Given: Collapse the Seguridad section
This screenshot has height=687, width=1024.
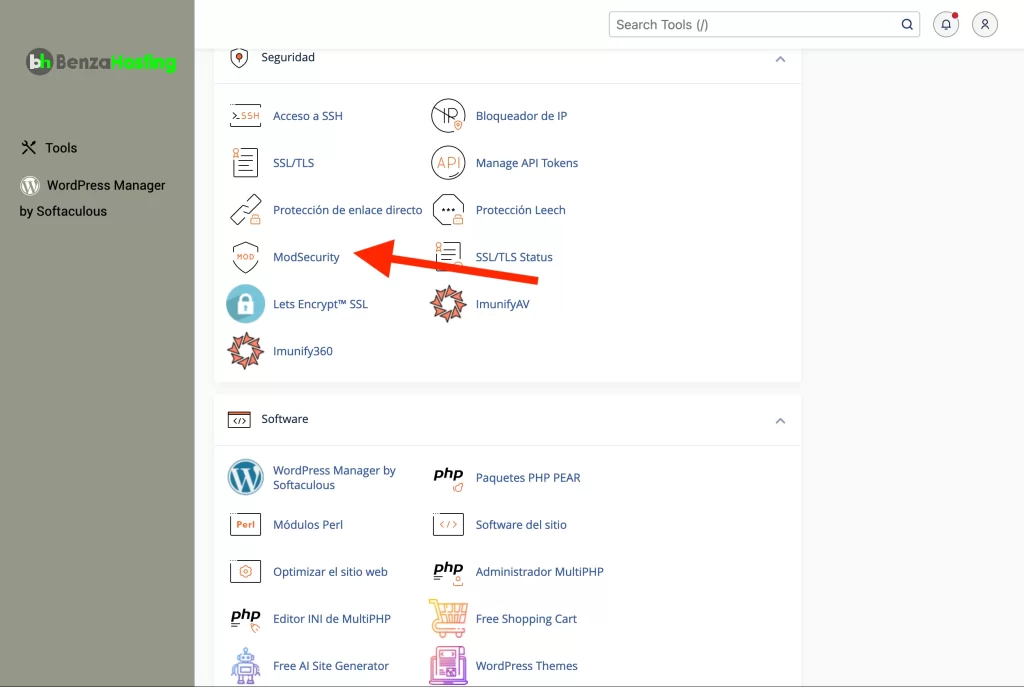Looking at the screenshot, I should pos(780,59).
